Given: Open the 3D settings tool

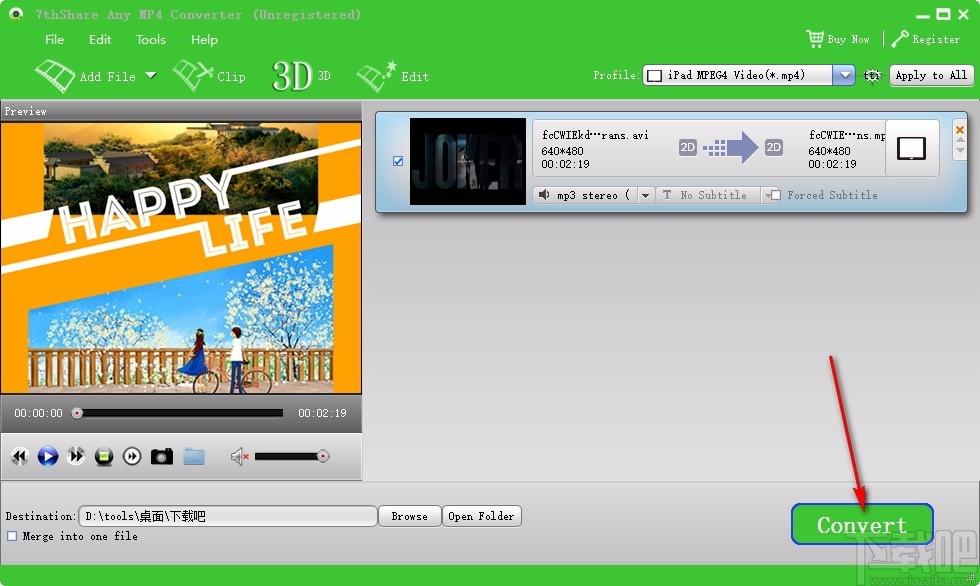Looking at the screenshot, I should pyautogui.click(x=301, y=76).
